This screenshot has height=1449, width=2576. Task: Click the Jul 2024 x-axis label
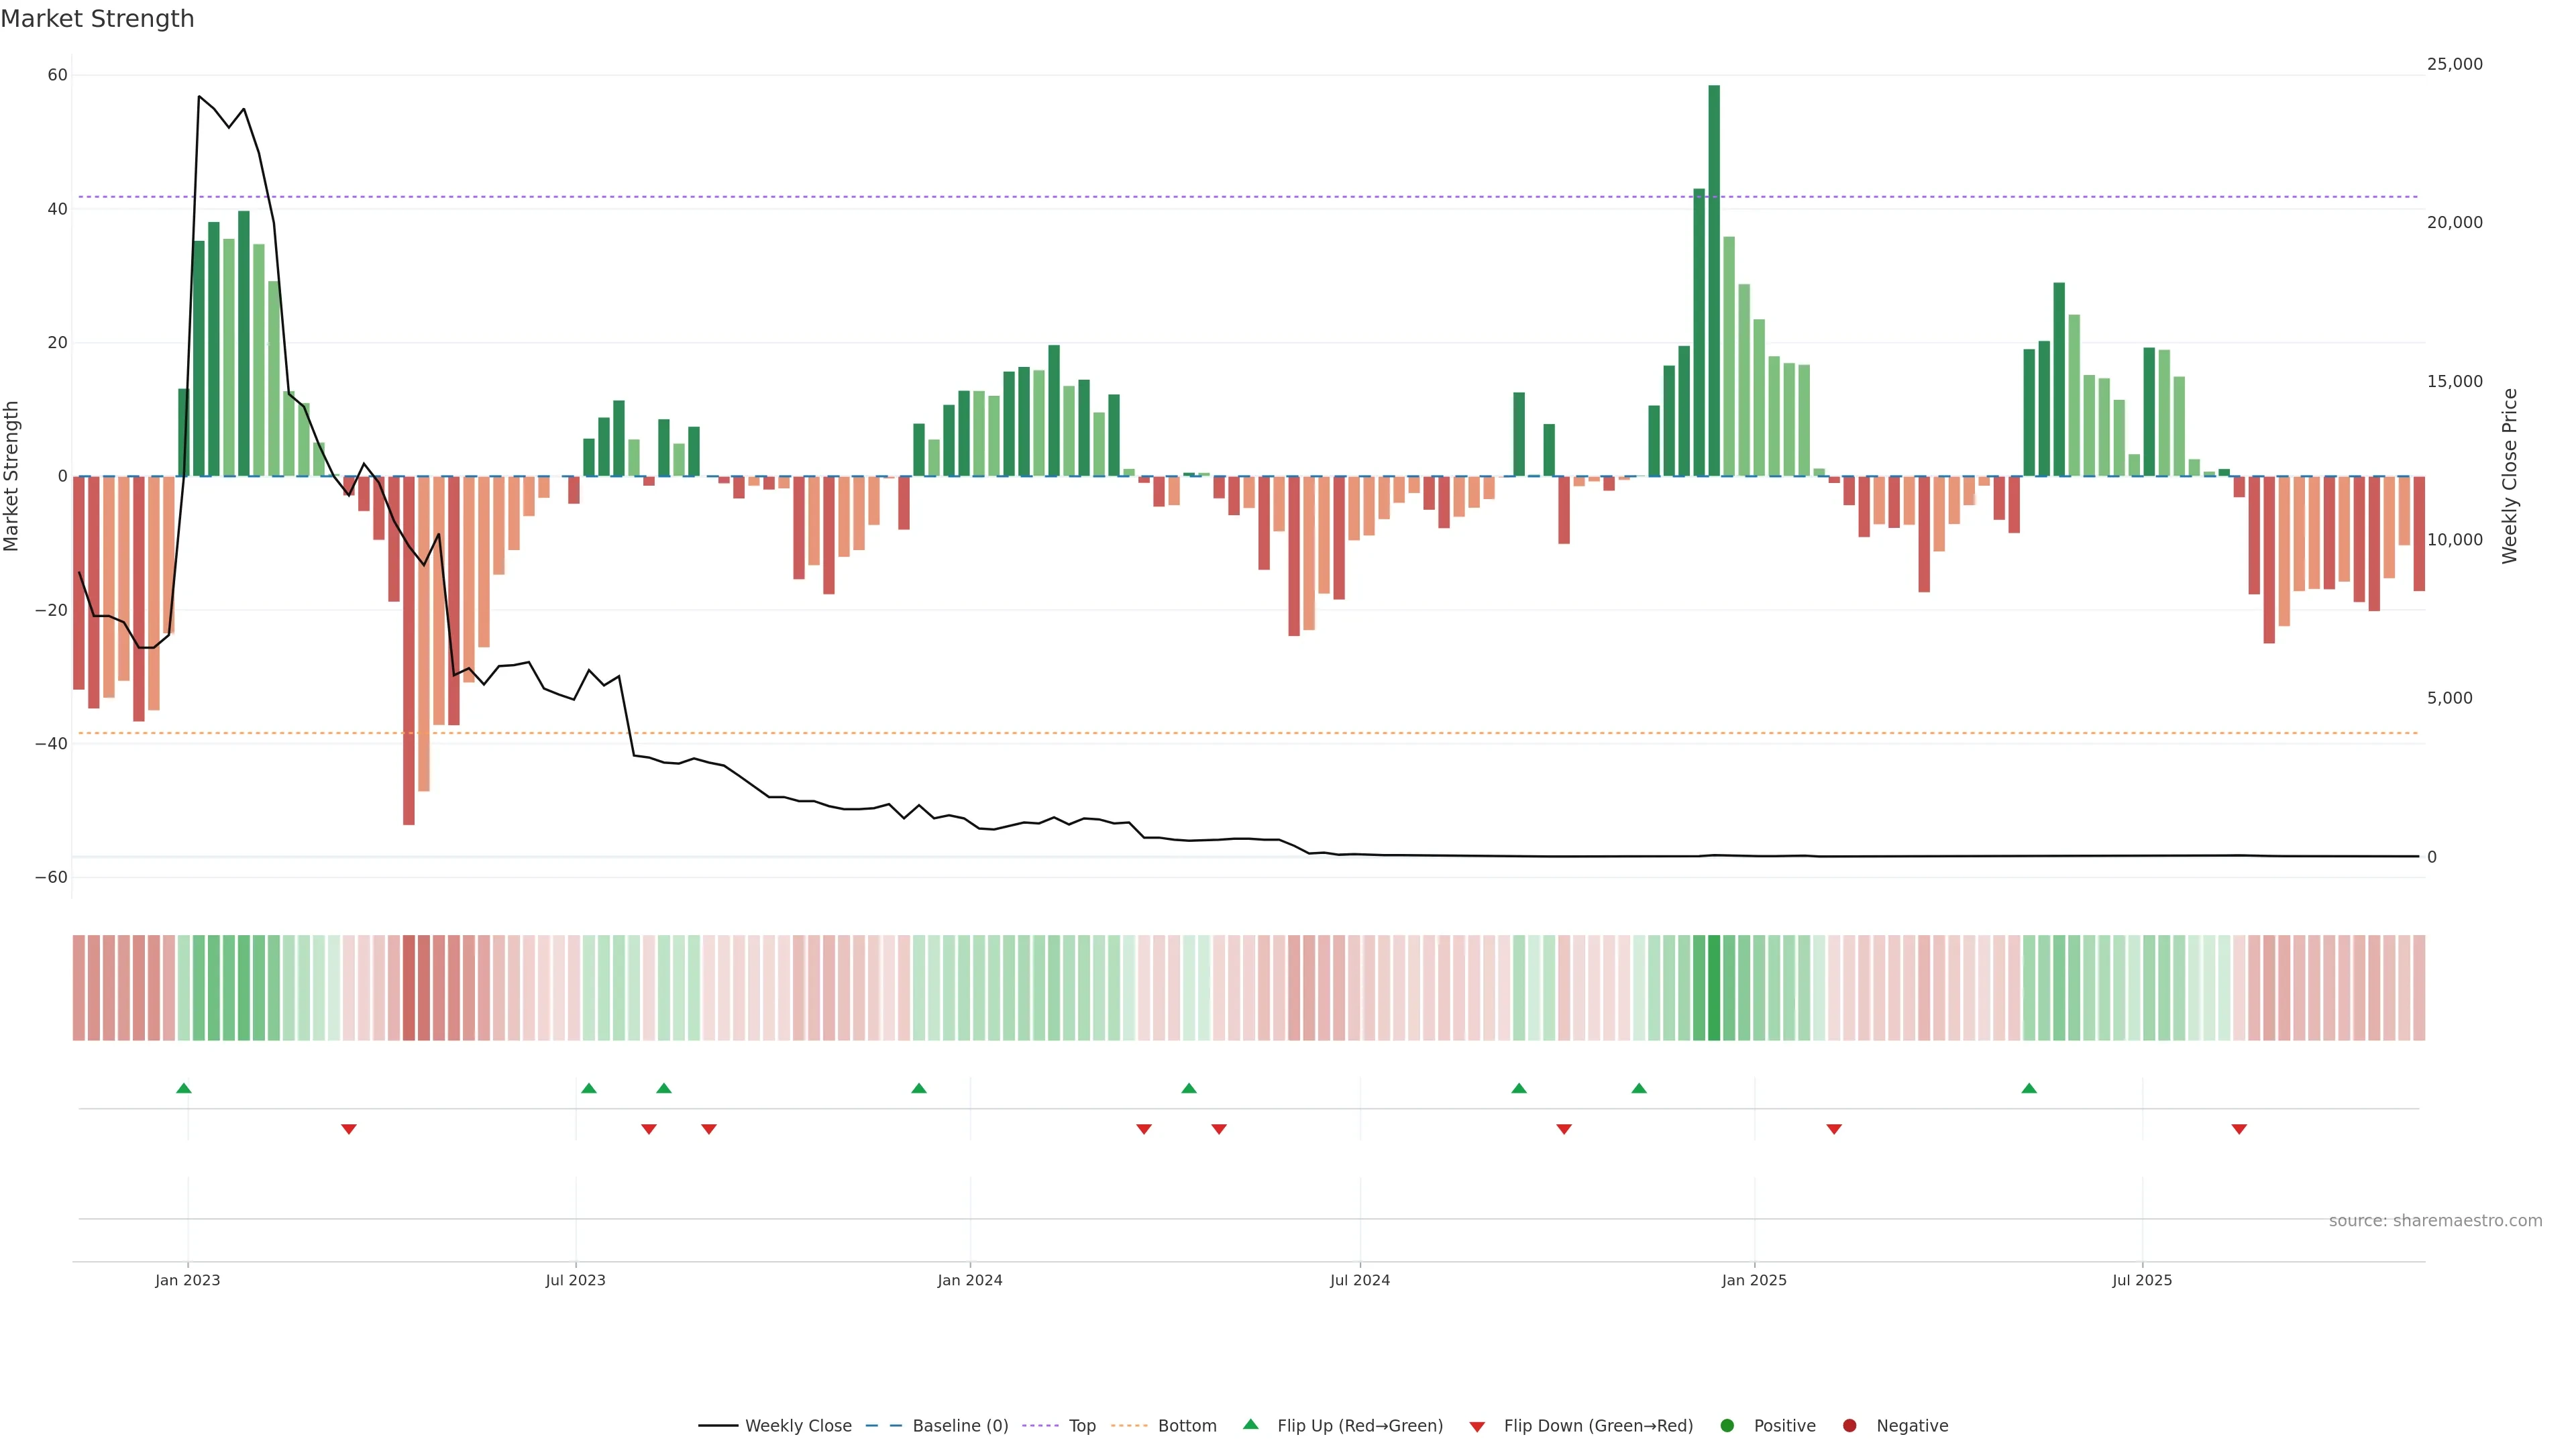[x=1359, y=1280]
